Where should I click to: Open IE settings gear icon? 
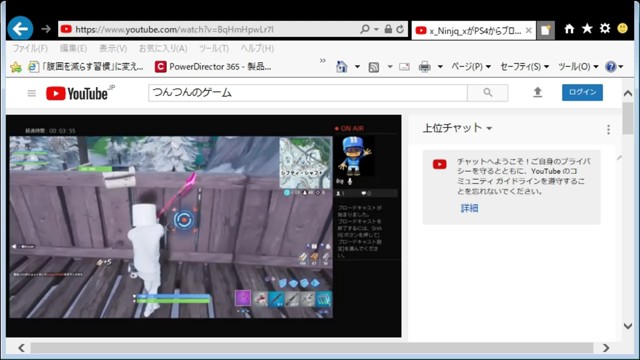(x=605, y=29)
